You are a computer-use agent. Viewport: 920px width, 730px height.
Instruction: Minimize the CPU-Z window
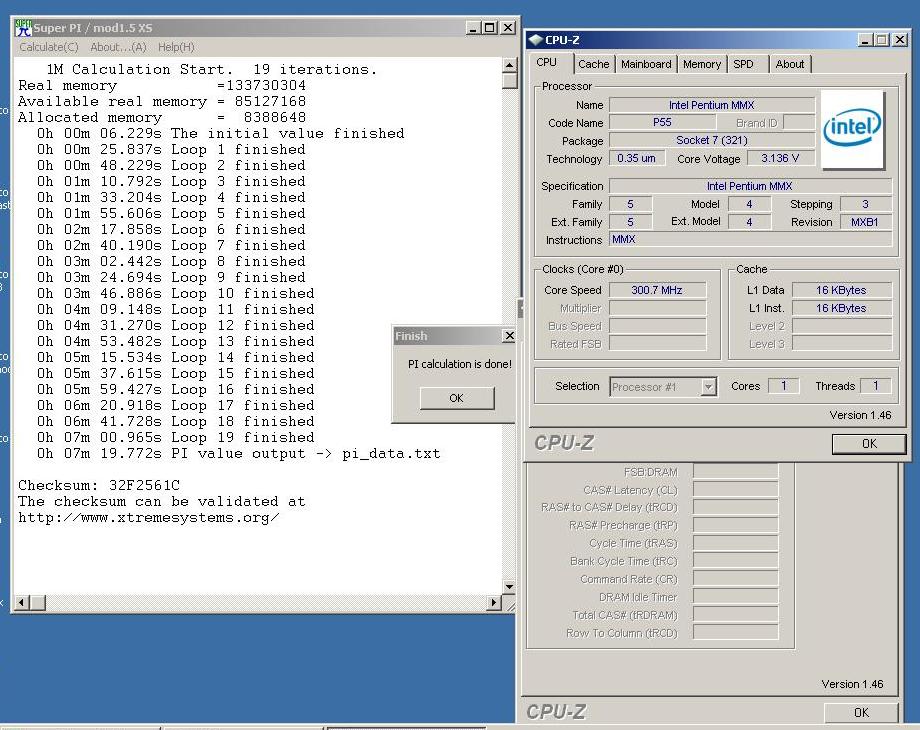click(x=865, y=40)
